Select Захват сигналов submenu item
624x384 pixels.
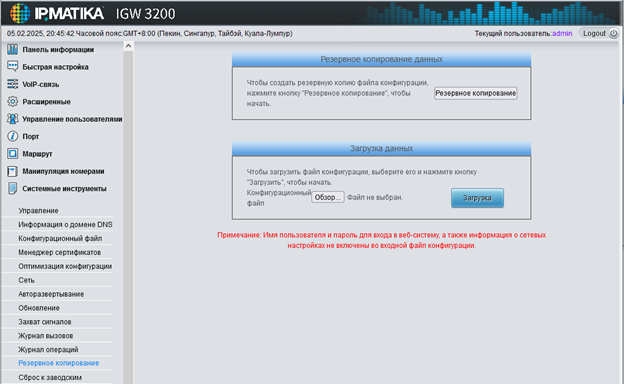[45, 322]
